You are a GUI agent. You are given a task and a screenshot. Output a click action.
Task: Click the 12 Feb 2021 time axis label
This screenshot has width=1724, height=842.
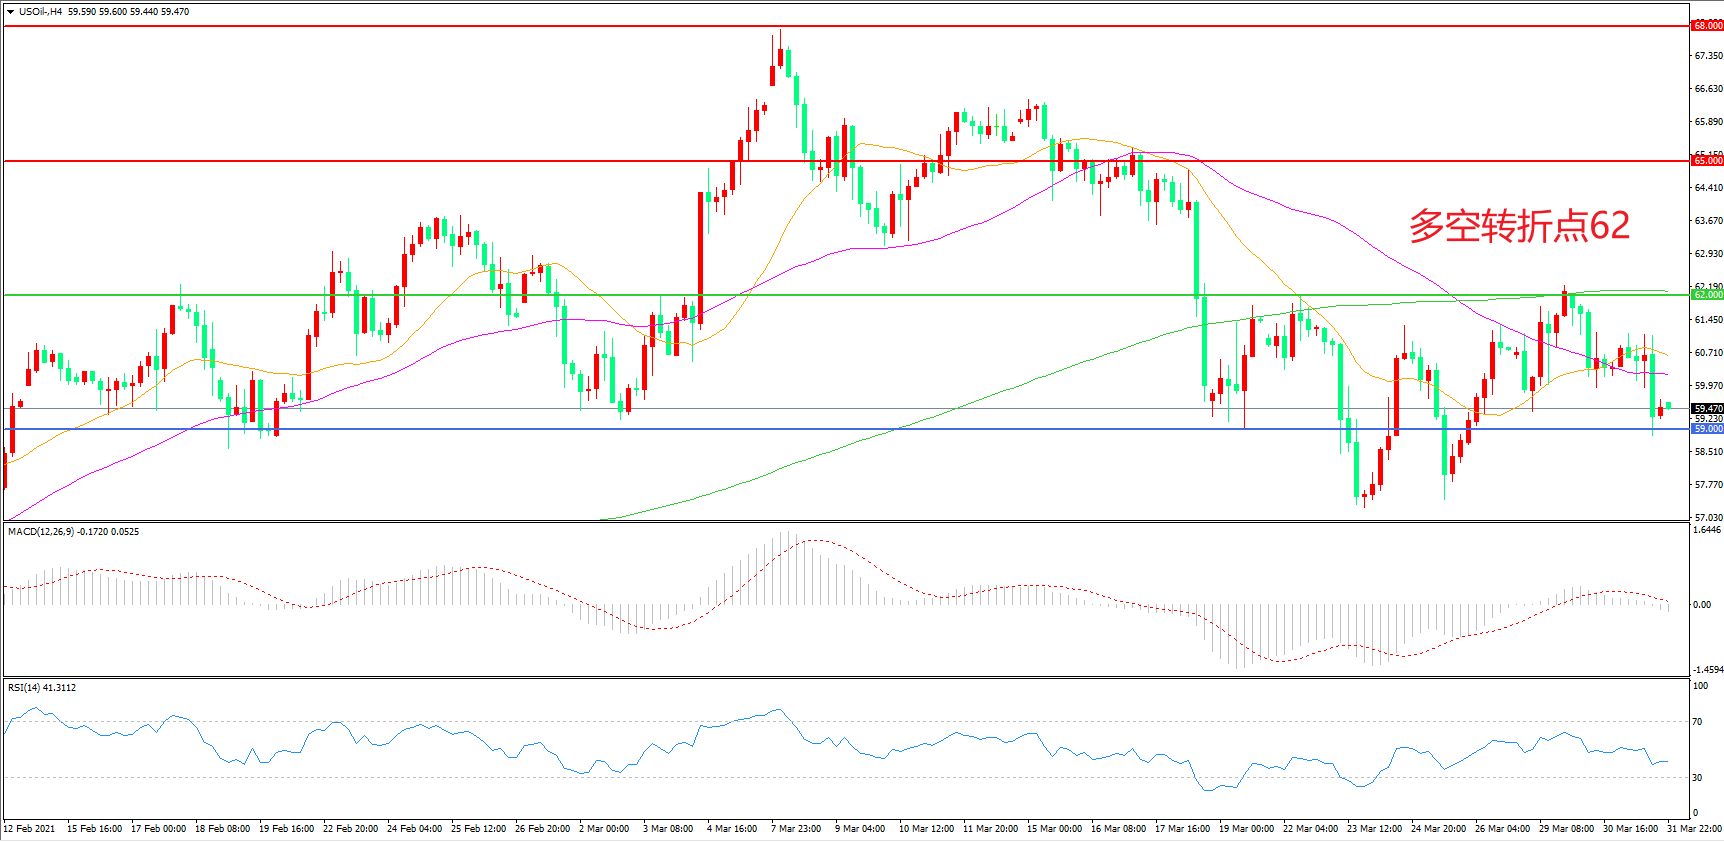30,829
